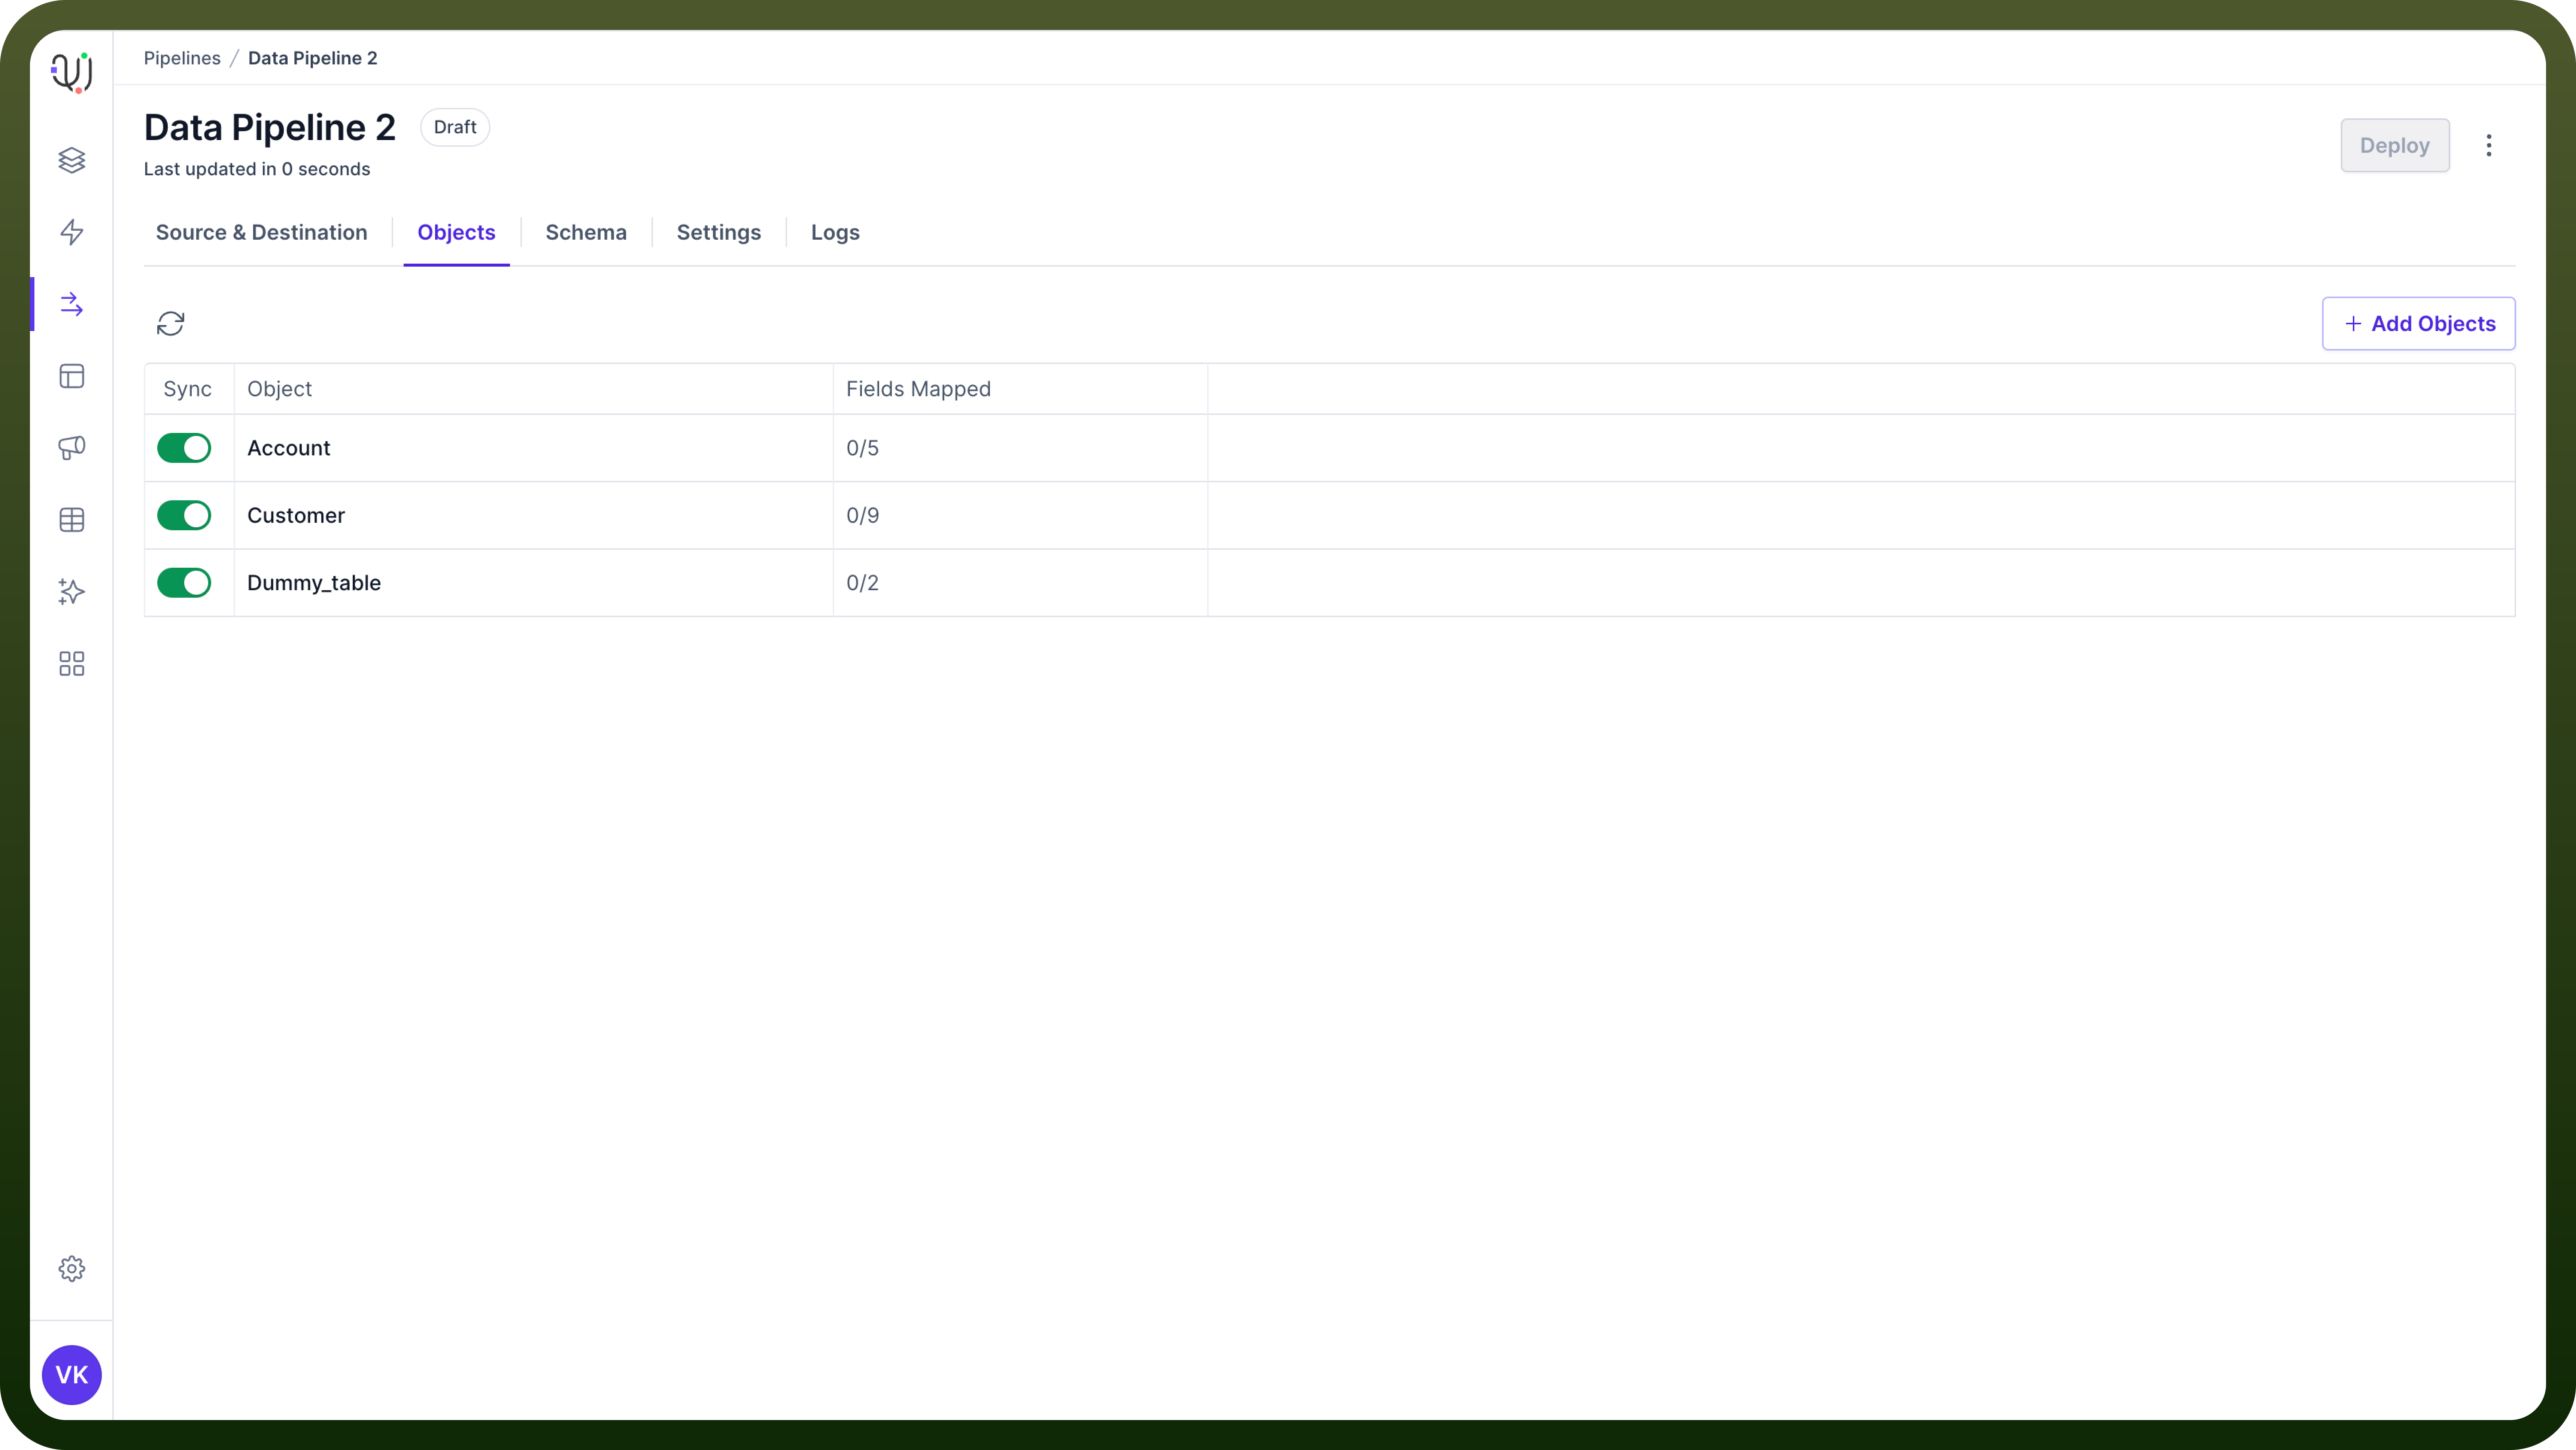Toggle sync for the Dummy_table object

click(184, 583)
